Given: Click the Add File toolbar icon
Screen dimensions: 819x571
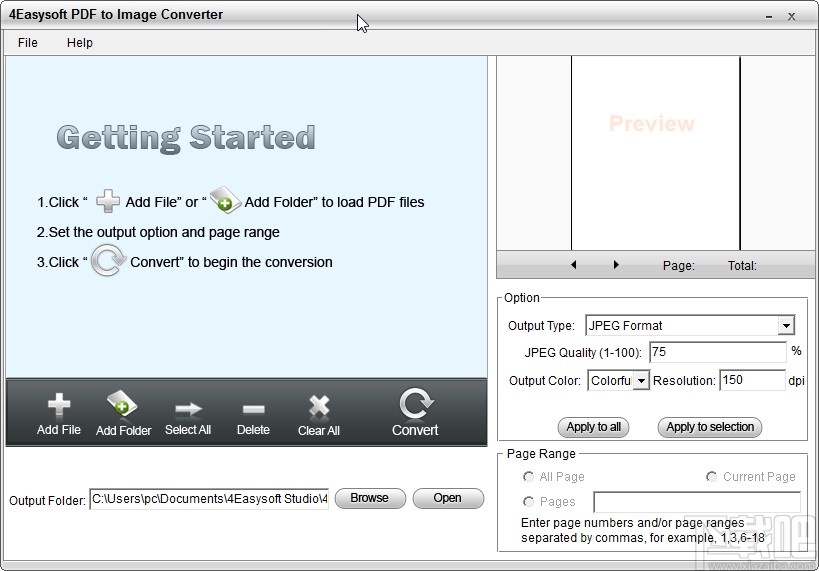Looking at the screenshot, I should 58,404.
